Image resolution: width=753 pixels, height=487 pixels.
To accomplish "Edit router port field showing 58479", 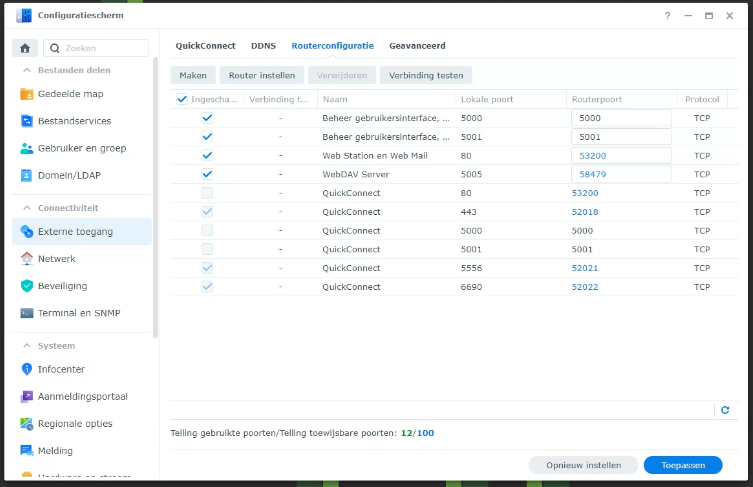I will click(x=621, y=174).
